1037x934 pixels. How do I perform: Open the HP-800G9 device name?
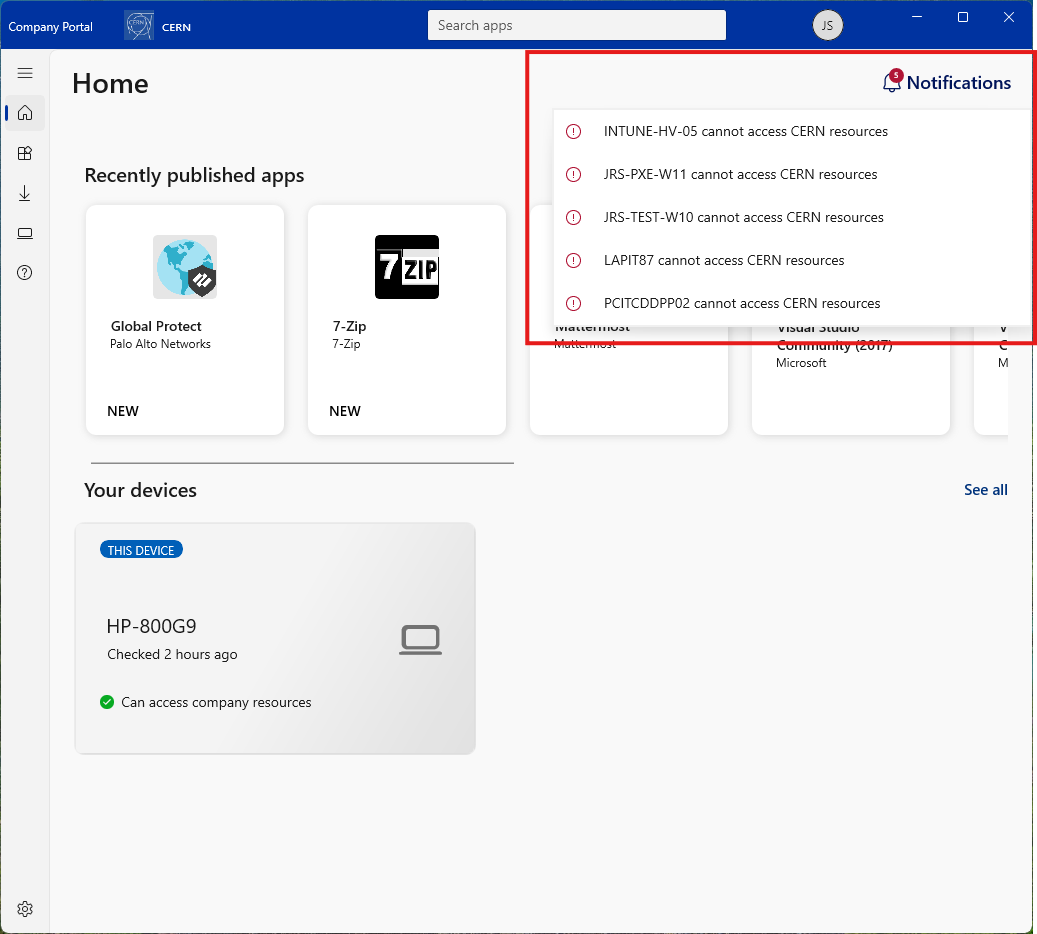click(151, 626)
